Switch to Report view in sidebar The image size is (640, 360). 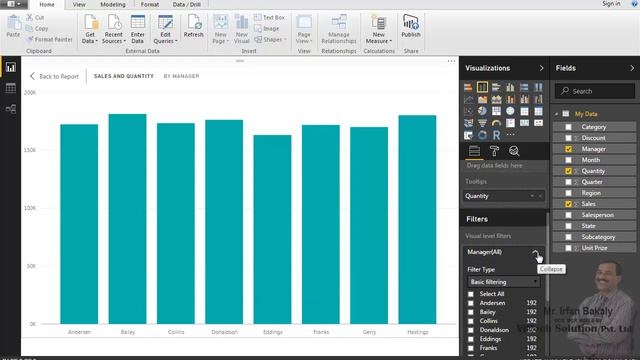click(x=11, y=67)
